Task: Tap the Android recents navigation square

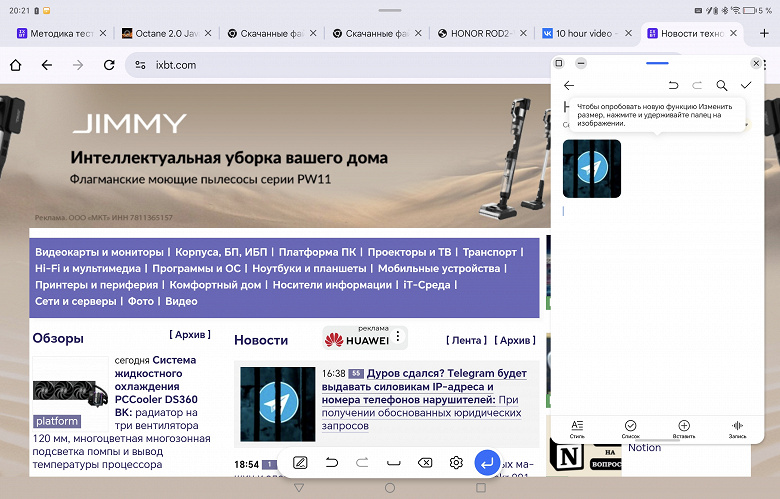Action: point(481,488)
